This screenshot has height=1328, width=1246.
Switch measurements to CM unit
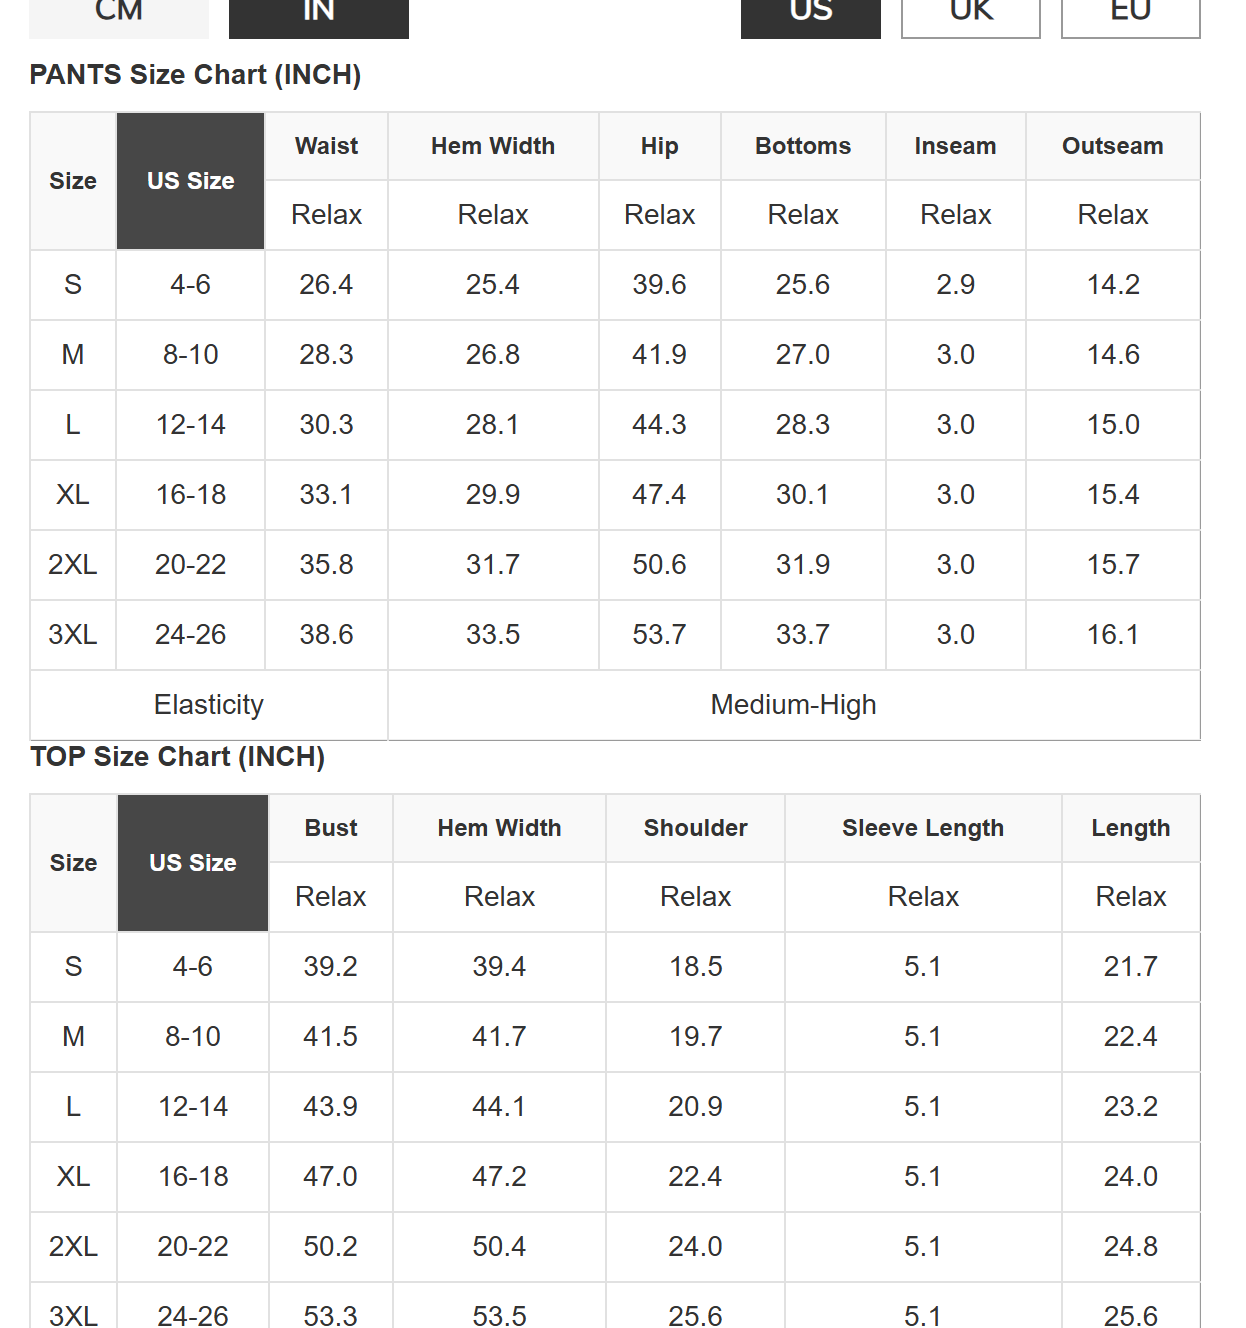click(x=119, y=17)
